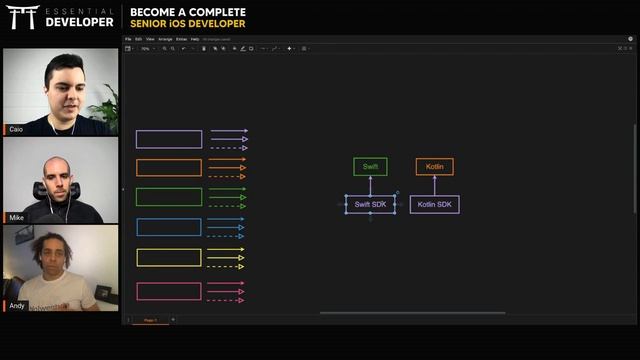Open the Arrange menu
The image size is (640, 360).
click(165, 39)
